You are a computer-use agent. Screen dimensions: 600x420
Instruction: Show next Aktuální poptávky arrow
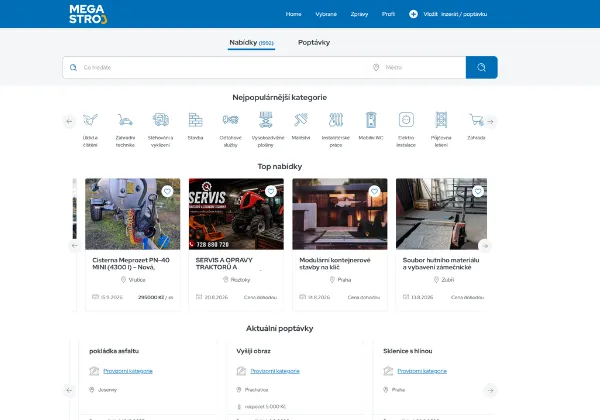click(x=490, y=390)
